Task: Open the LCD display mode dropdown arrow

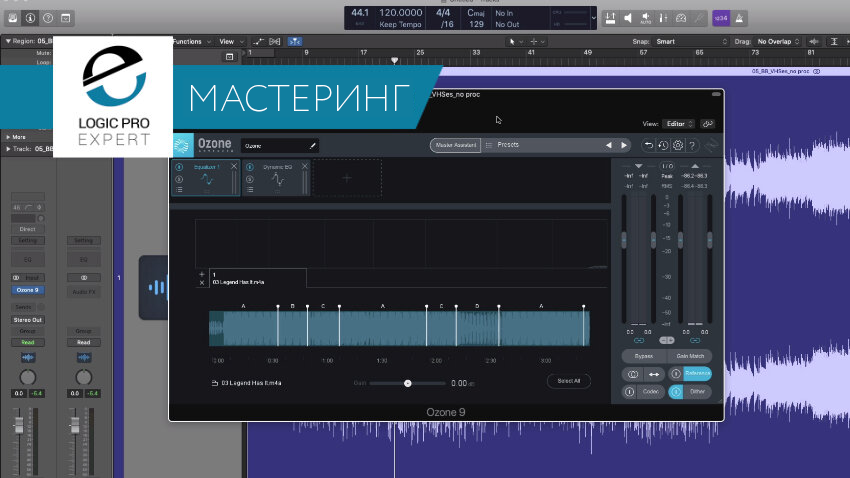Action: click(x=594, y=18)
